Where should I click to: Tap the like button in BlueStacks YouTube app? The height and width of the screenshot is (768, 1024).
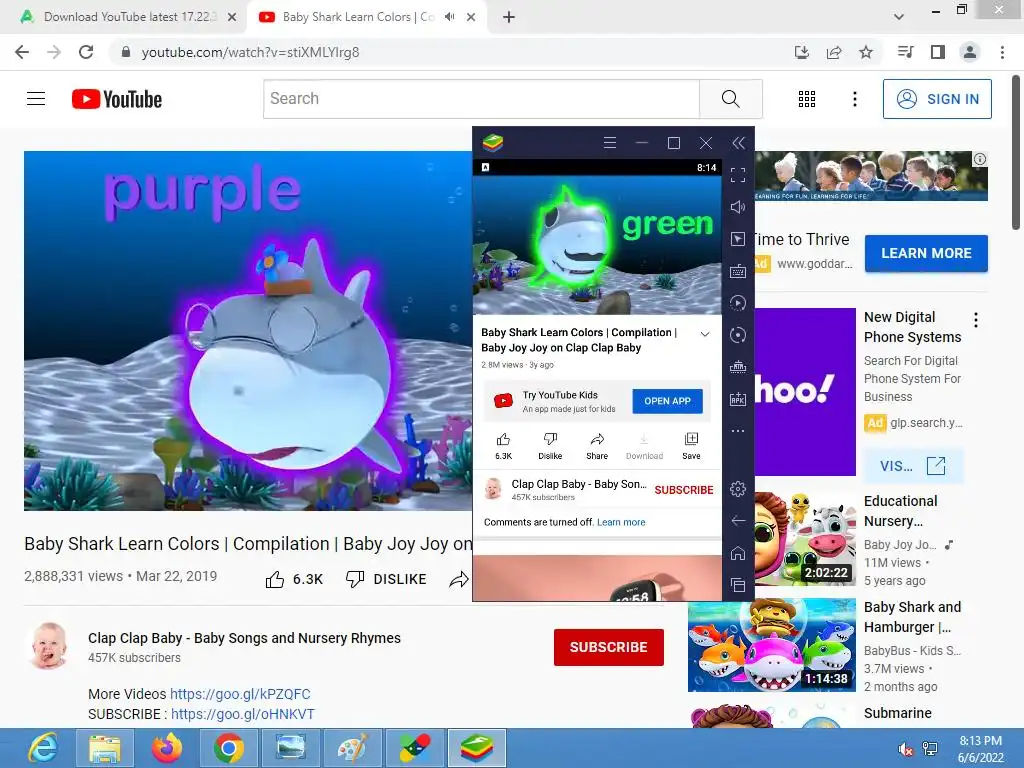(x=504, y=447)
